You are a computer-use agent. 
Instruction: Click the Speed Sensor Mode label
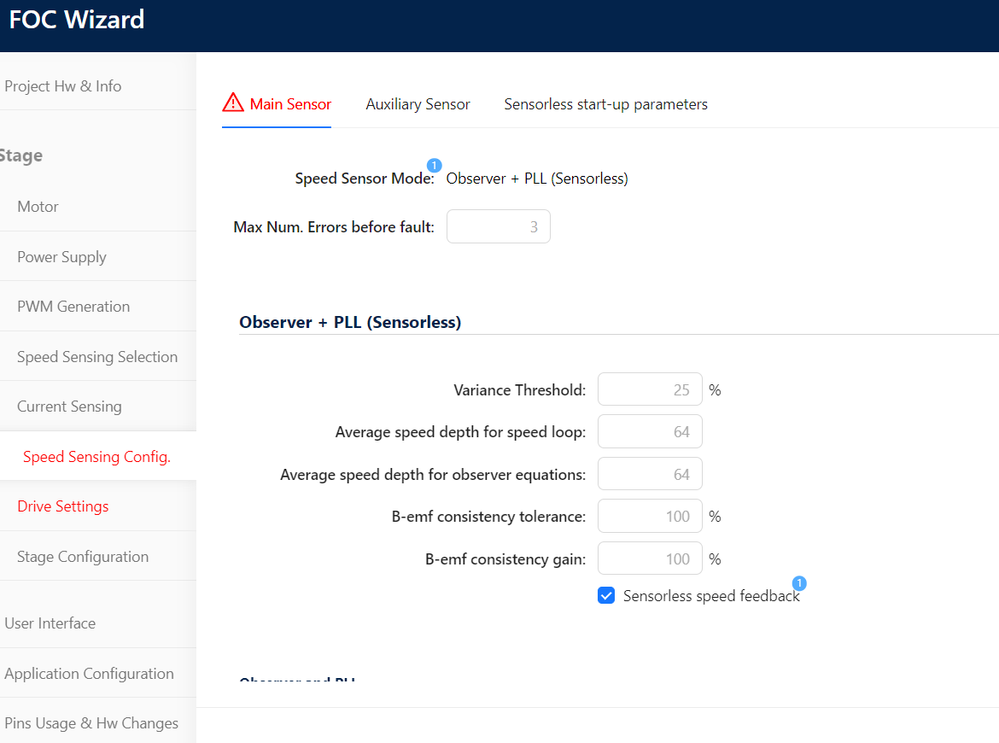[364, 178]
